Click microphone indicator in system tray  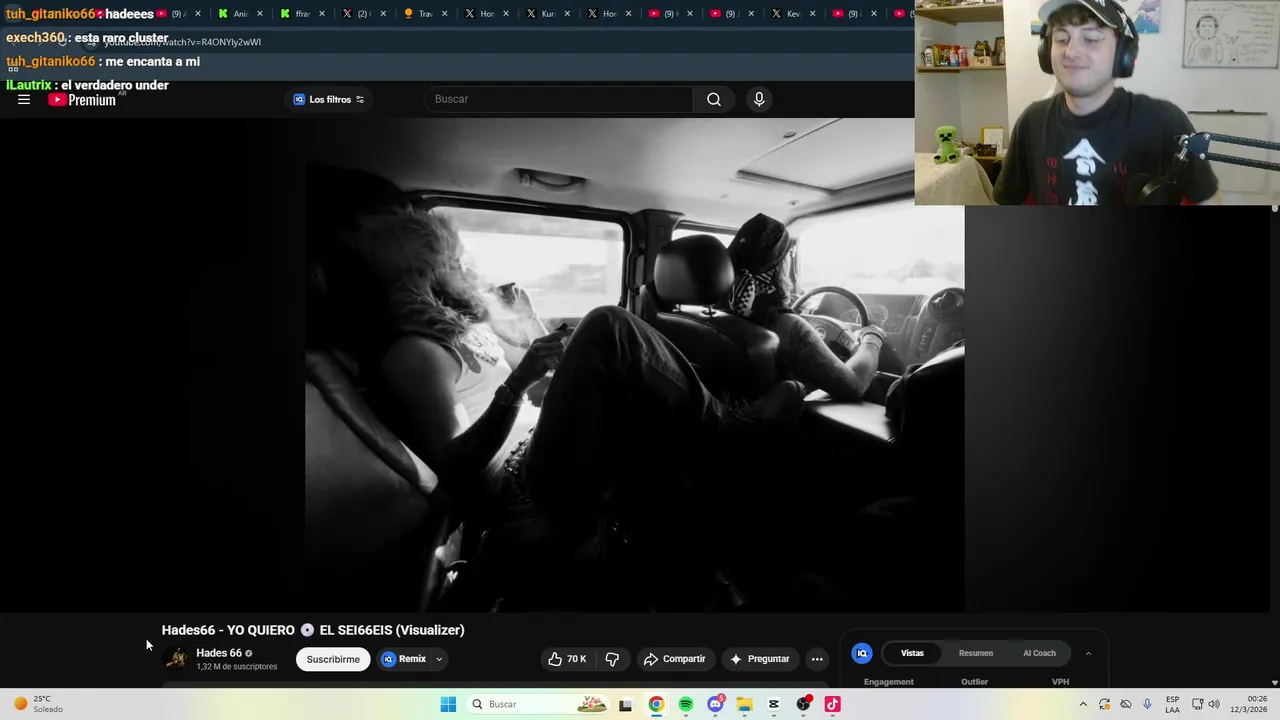point(1147,704)
